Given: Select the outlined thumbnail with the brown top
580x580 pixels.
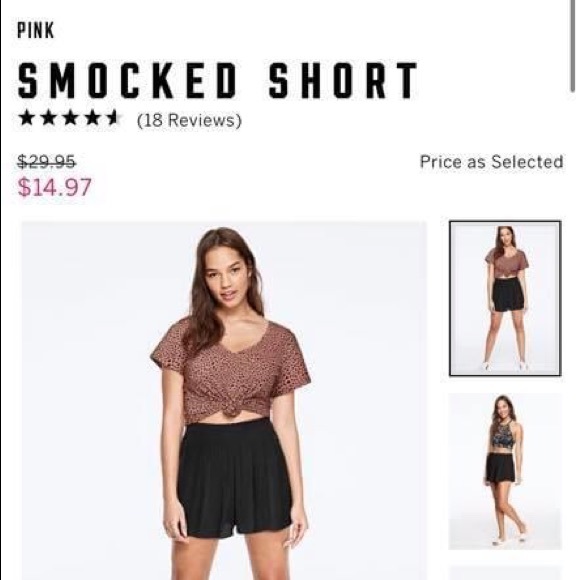Looking at the screenshot, I should point(505,298).
